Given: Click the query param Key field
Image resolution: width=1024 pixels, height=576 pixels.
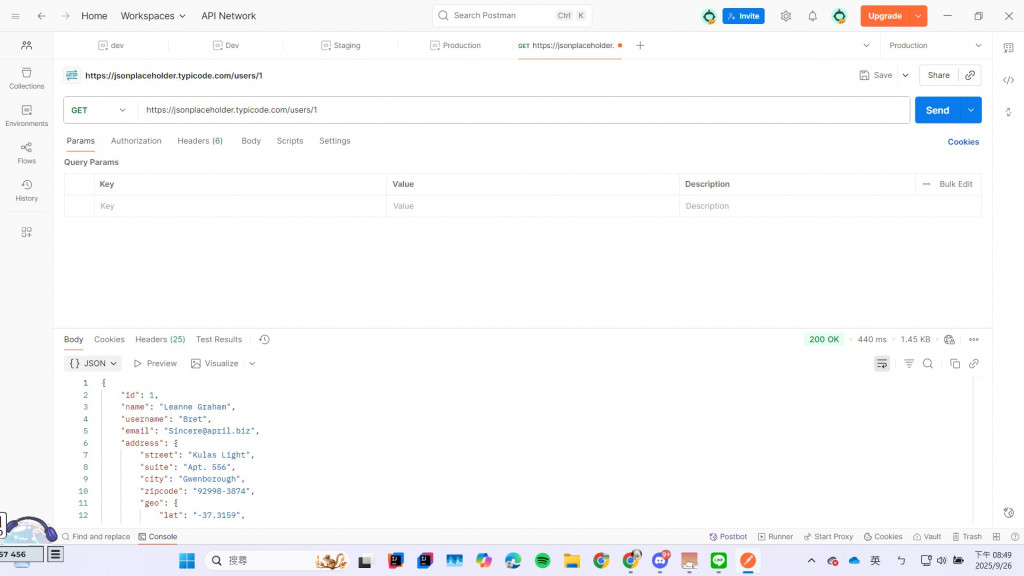Looking at the screenshot, I should (240, 206).
